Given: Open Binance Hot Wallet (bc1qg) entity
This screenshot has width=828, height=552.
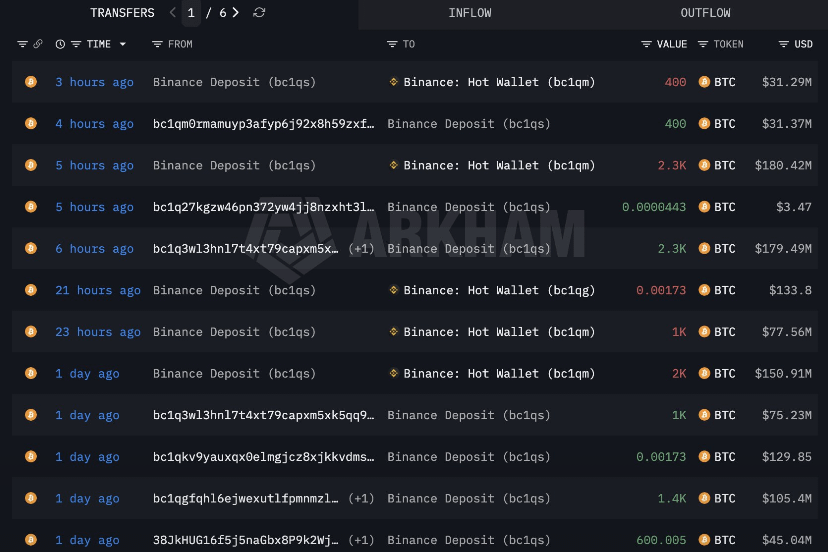Looking at the screenshot, I should [499, 291].
